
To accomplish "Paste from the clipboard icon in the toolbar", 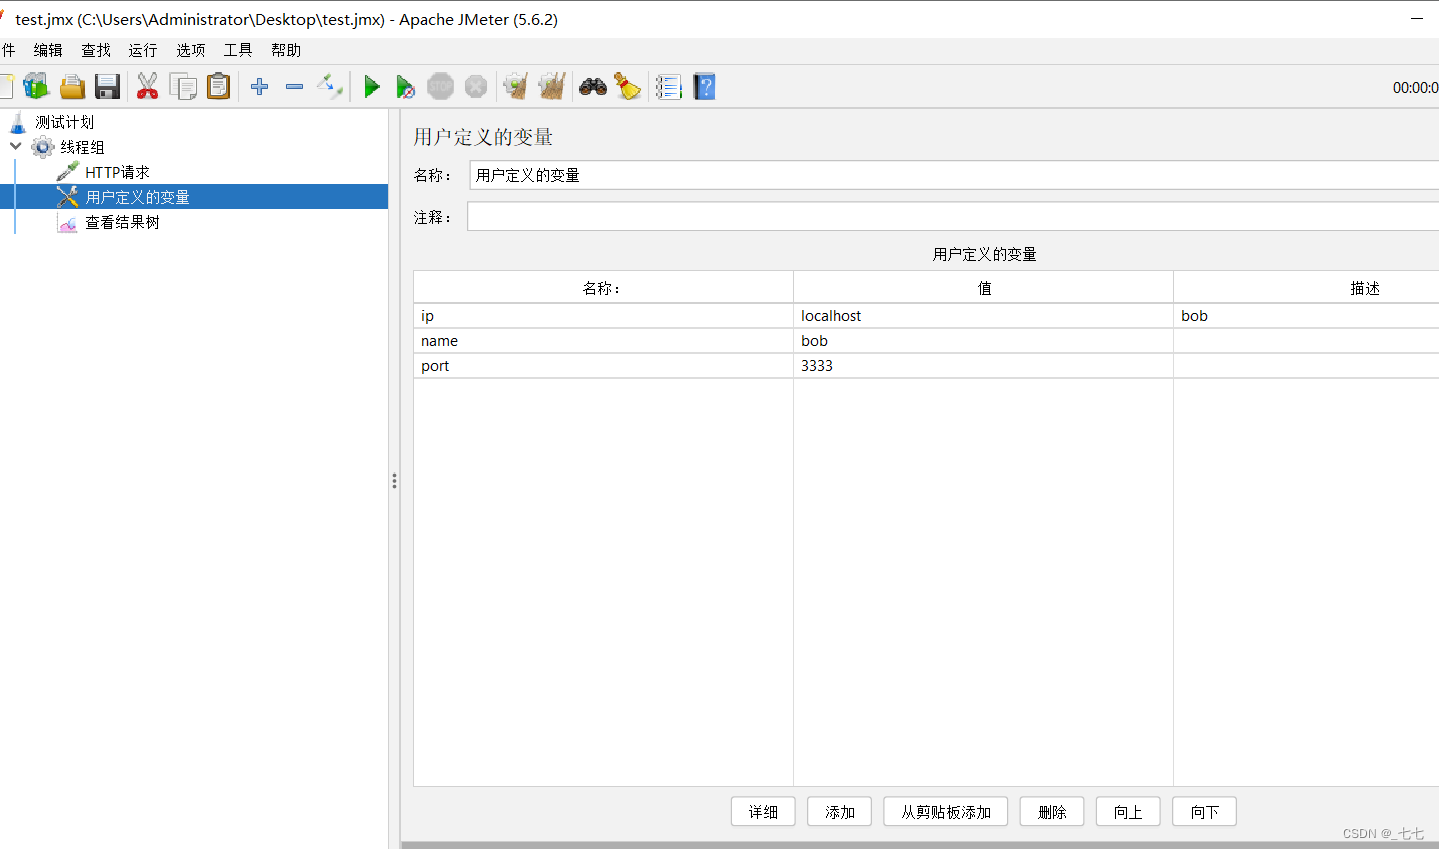I will (x=218, y=87).
